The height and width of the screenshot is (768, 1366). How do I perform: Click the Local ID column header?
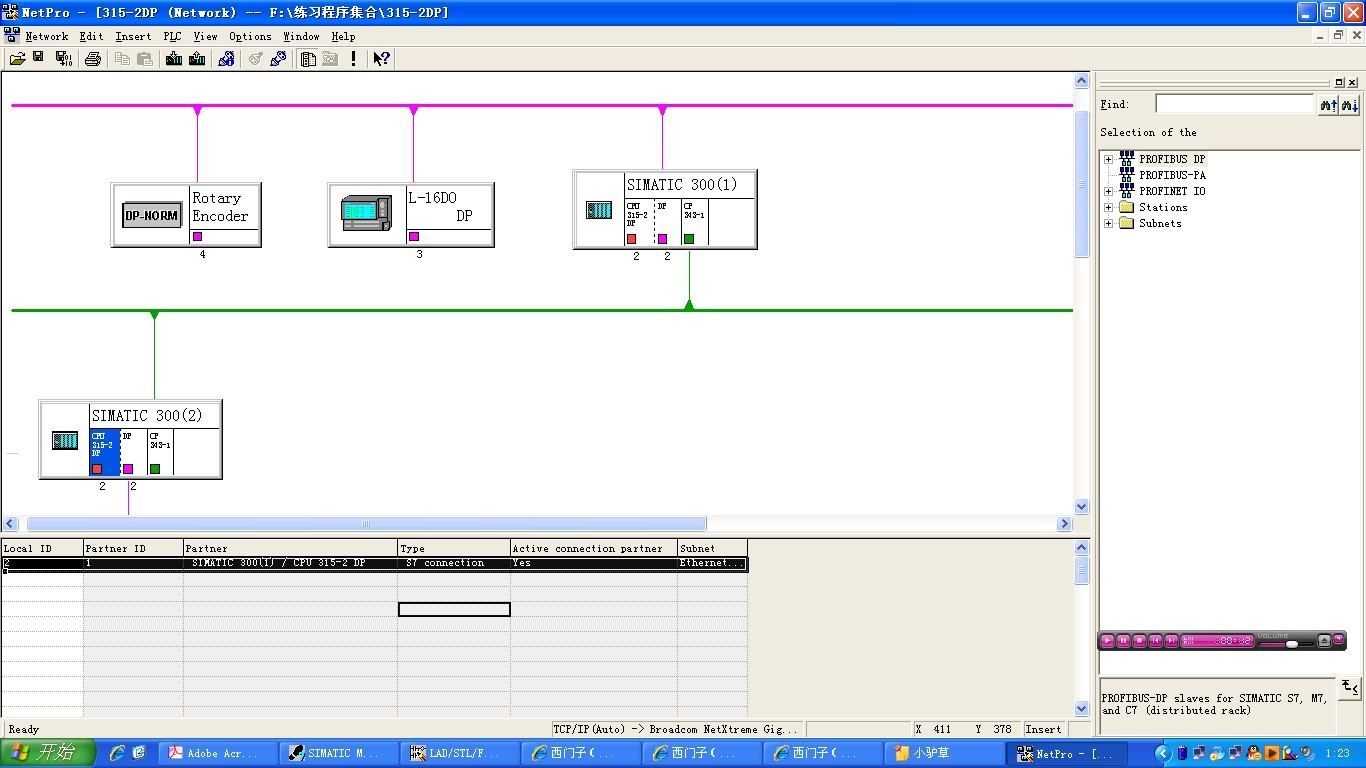click(x=42, y=548)
